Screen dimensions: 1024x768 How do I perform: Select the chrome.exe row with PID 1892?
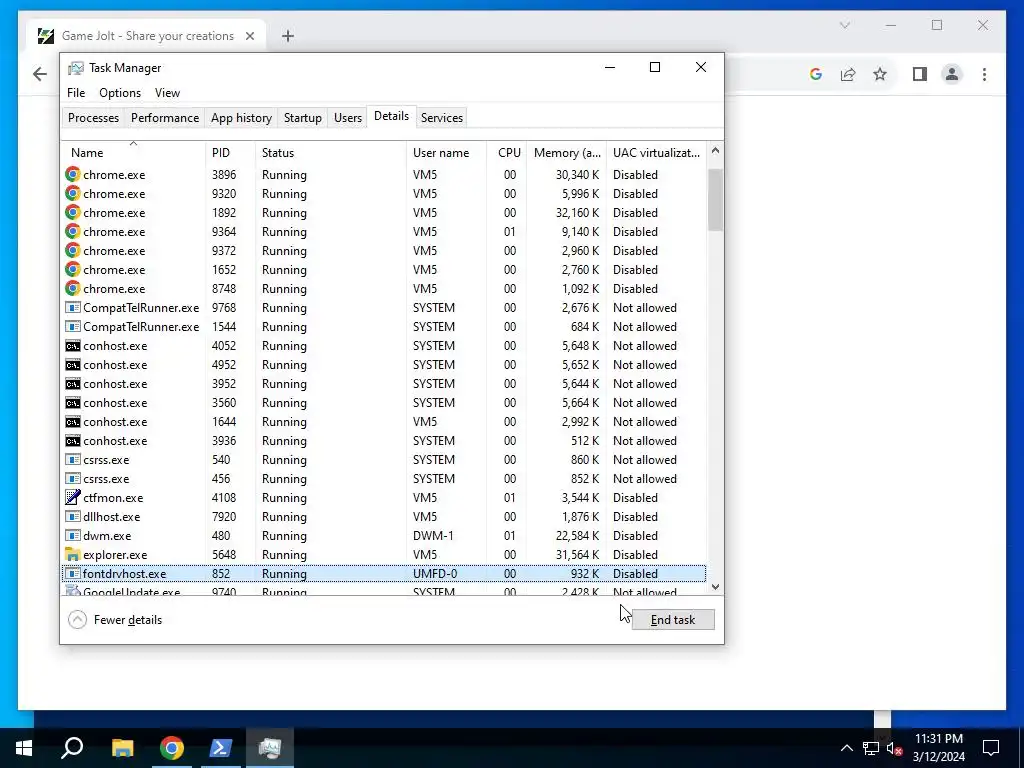[384, 212]
